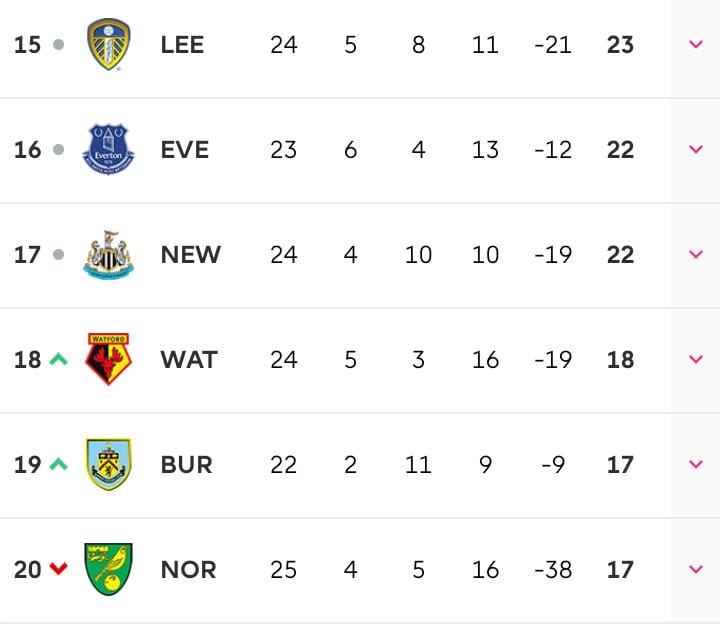The height and width of the screenshot is (628, 720).
Task: Click the Leeds United club crest
Action: pos(108,45)
